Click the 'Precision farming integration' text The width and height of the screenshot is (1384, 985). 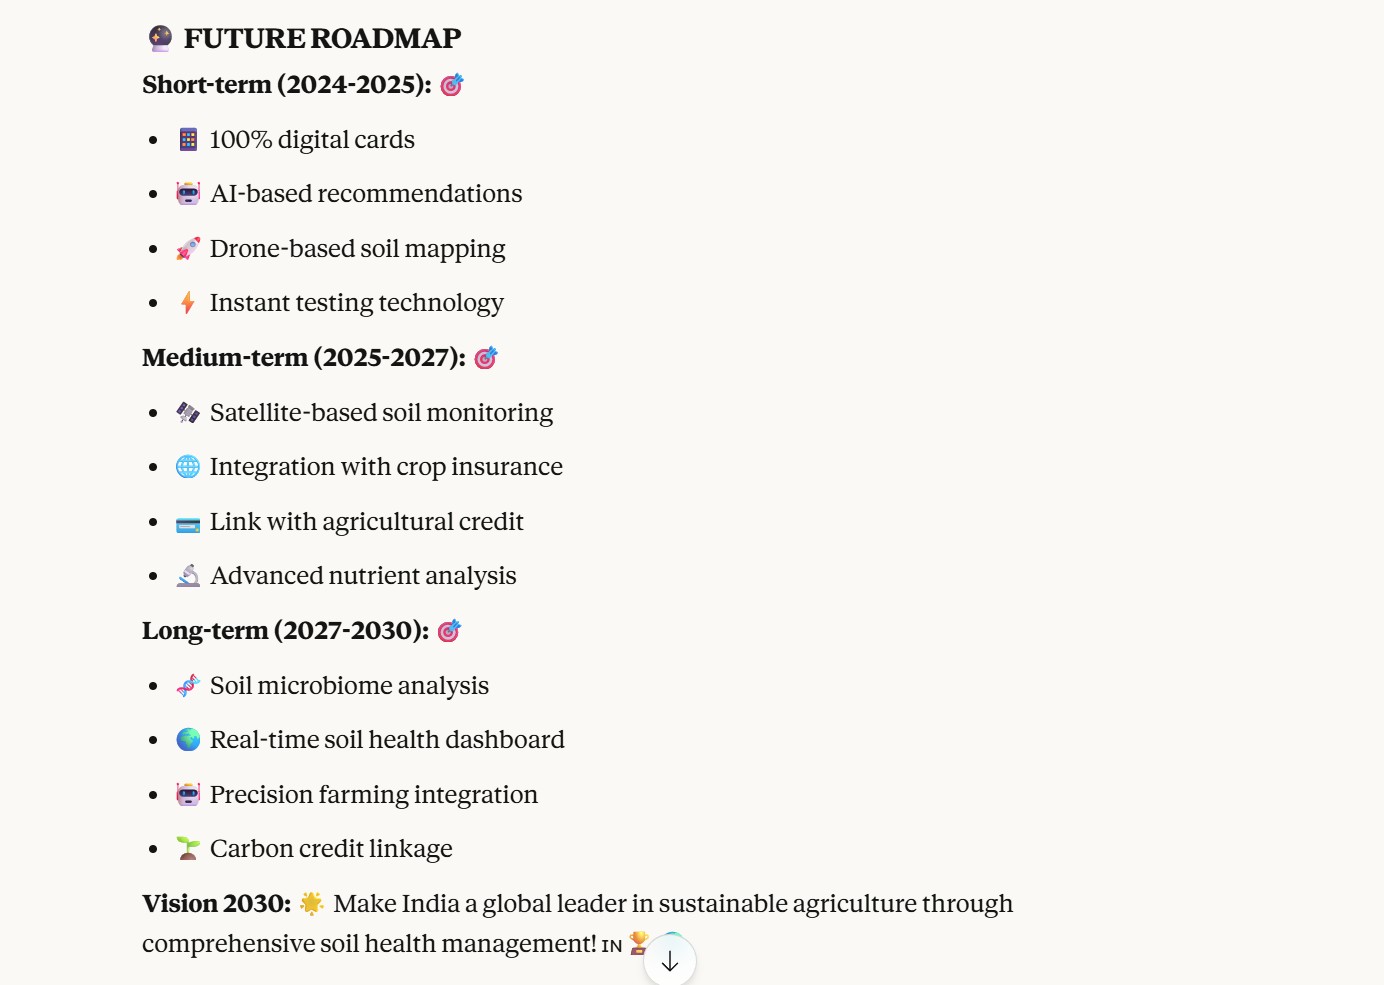[x=373, y=794]
